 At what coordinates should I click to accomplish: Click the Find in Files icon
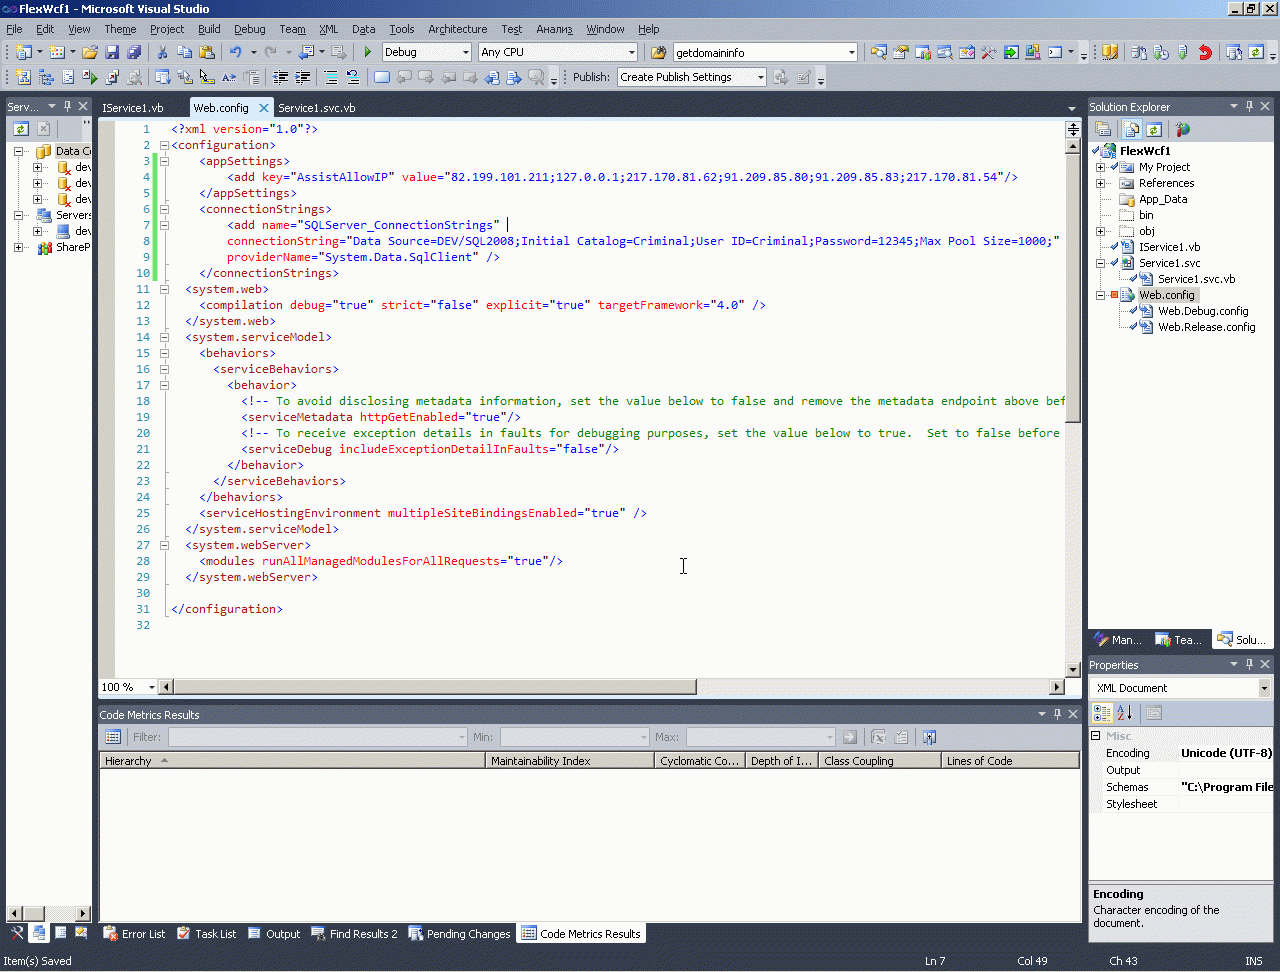pos(658,52)
